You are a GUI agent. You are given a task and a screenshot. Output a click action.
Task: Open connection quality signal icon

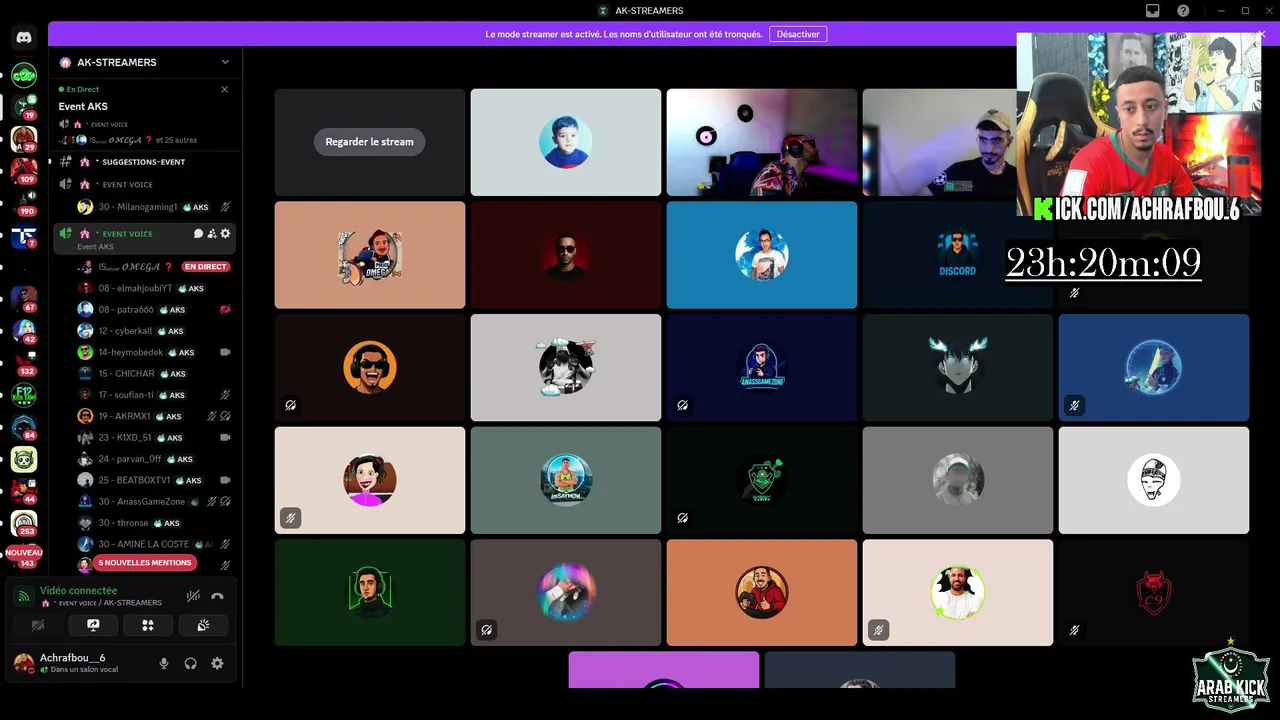tap(24, 596)
